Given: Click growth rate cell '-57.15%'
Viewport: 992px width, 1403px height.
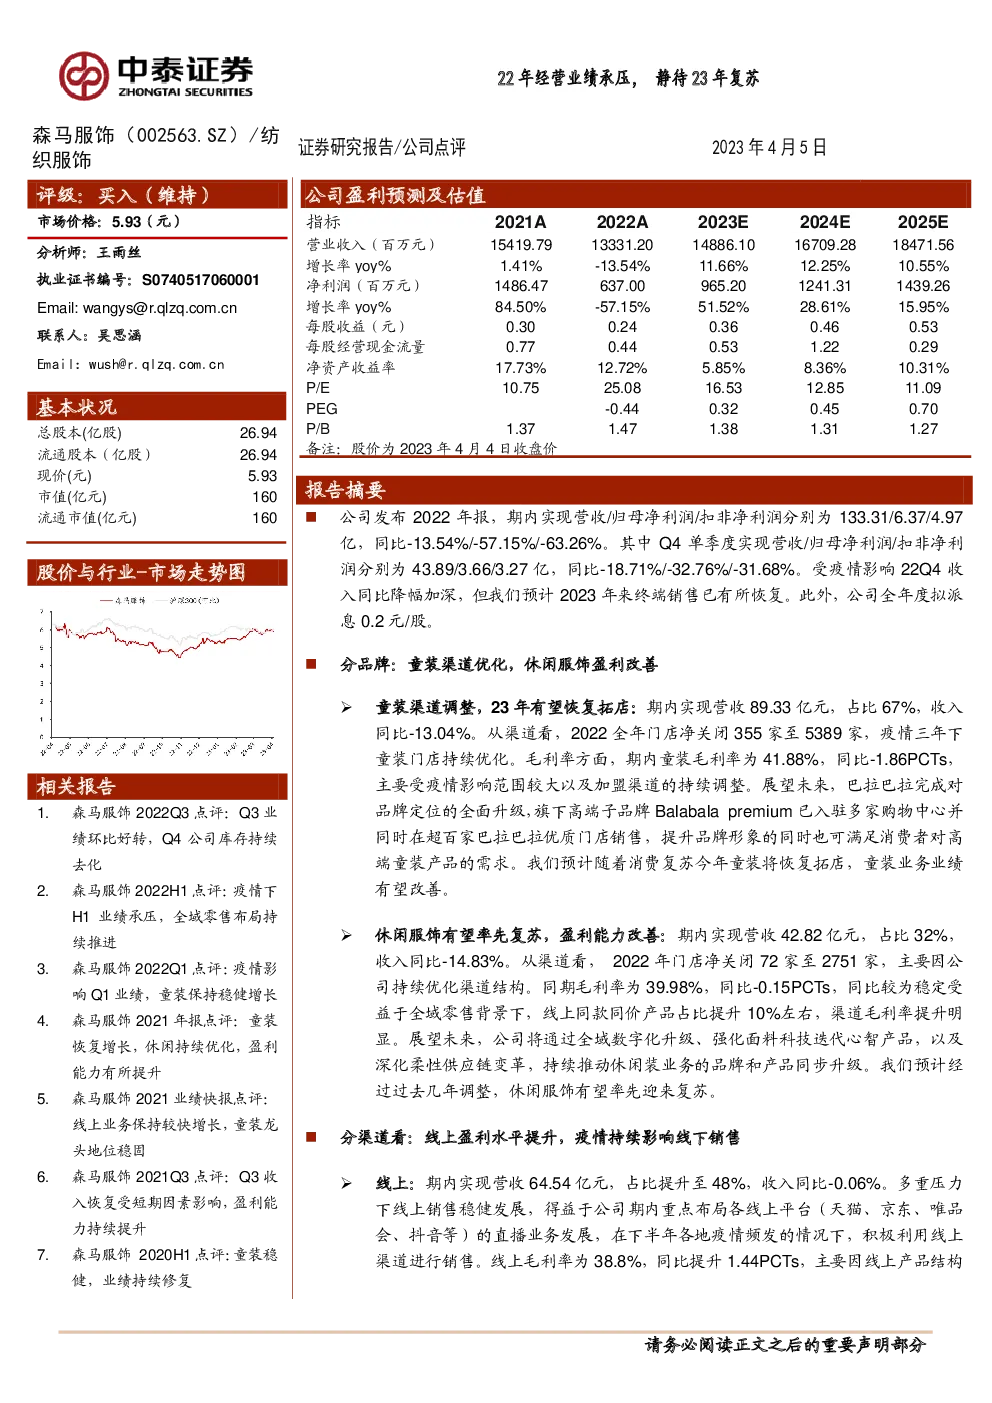Looking at the screenshot, I should point(622,307).
